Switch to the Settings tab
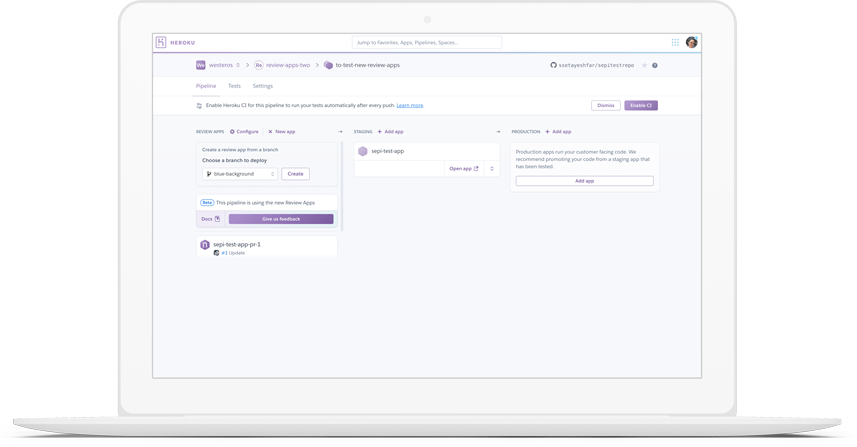 [262, 86]
